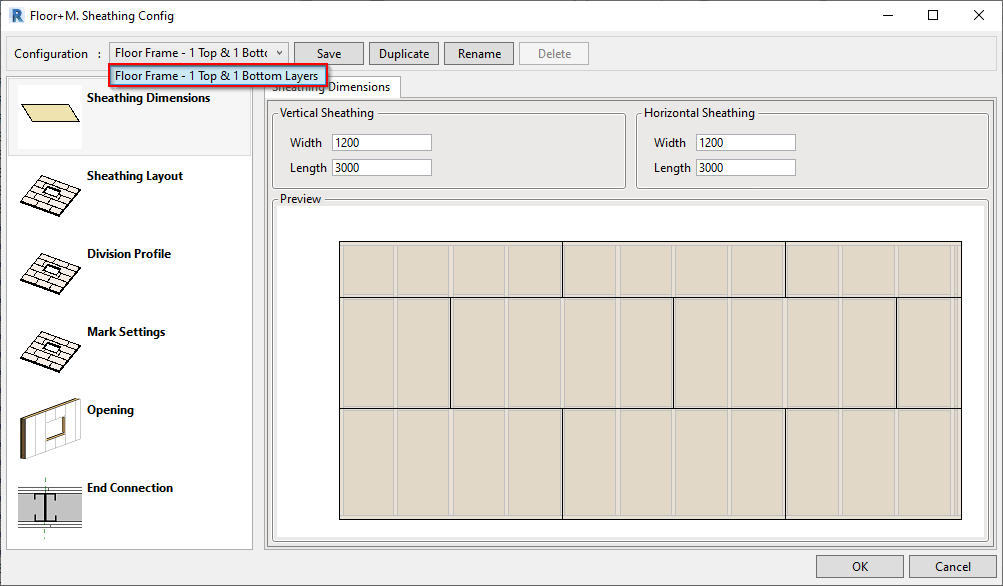Click the Revit logo in title bar
Screen dimensions: 1003x586
(16, 15)
